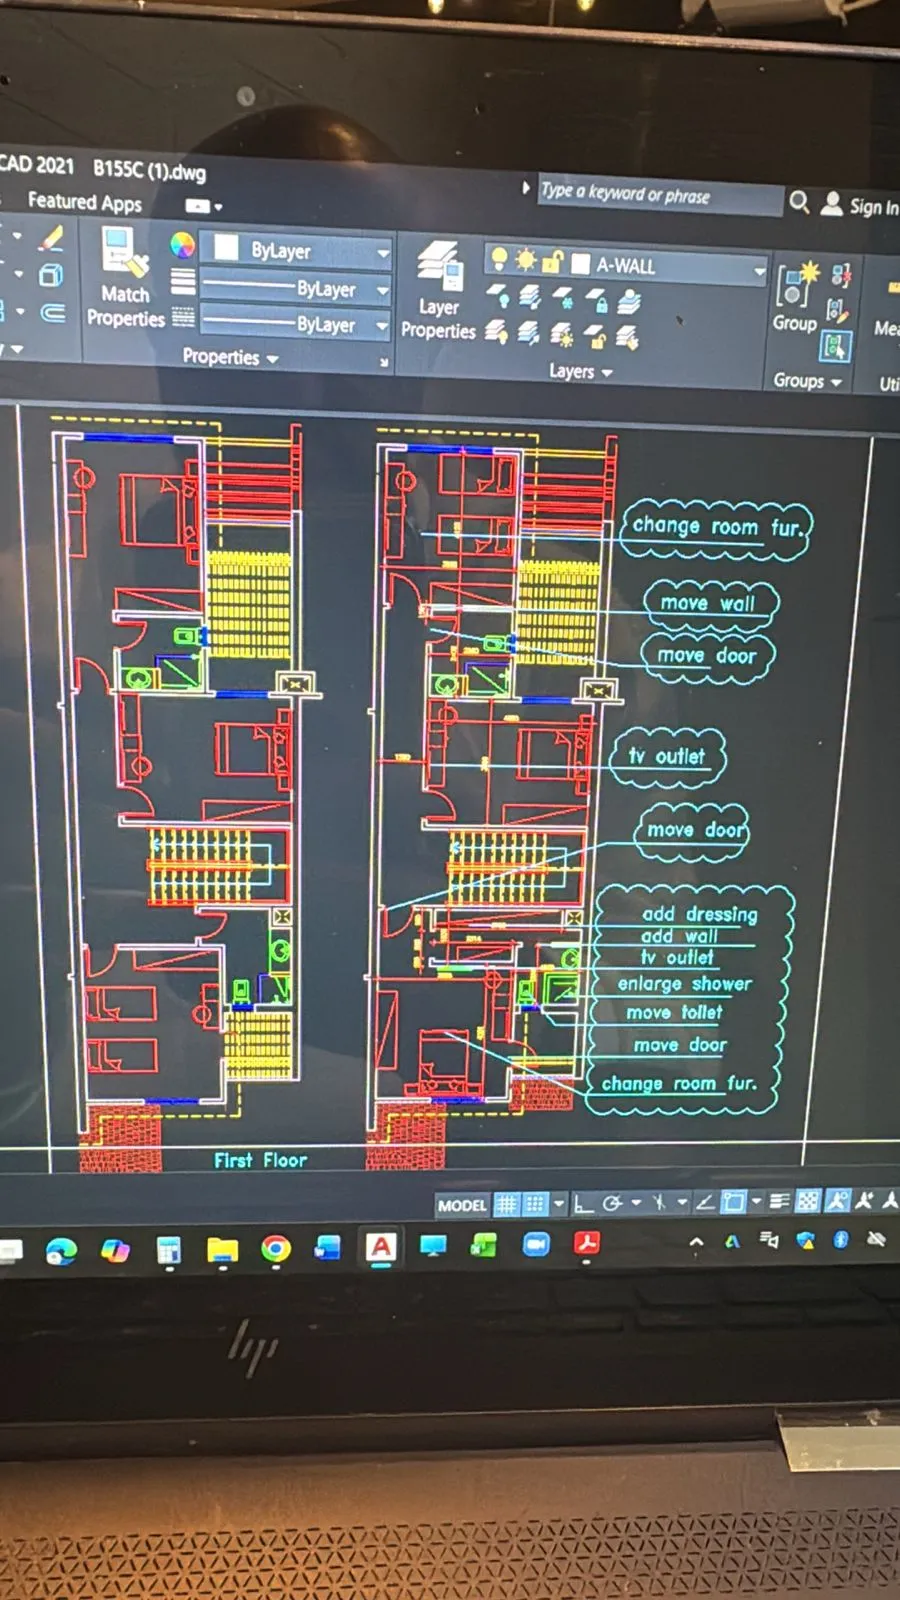Image resolution: width=900 pixels, height=1600 pixels.
Task: Click the object color wheel icon
Action: (182, 245)
